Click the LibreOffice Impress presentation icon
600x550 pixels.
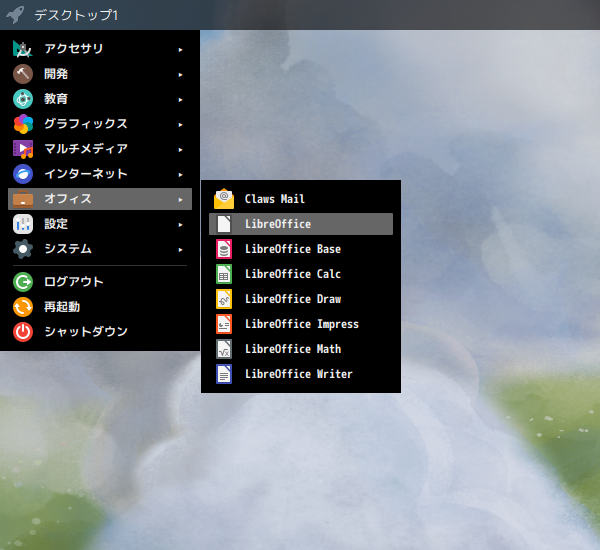pyautogui.click(x=224, y=324)
